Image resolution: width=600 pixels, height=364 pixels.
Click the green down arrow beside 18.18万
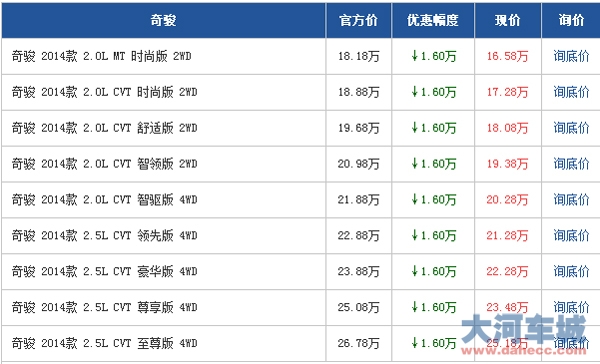[414, 56]
